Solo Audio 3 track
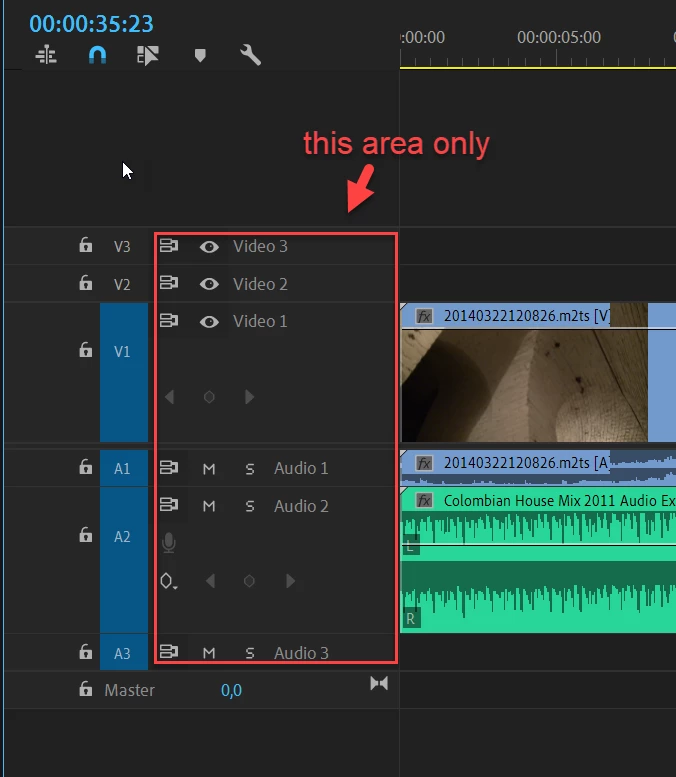The width and height of the screenshot is (676, 777). tap(250, 653)
